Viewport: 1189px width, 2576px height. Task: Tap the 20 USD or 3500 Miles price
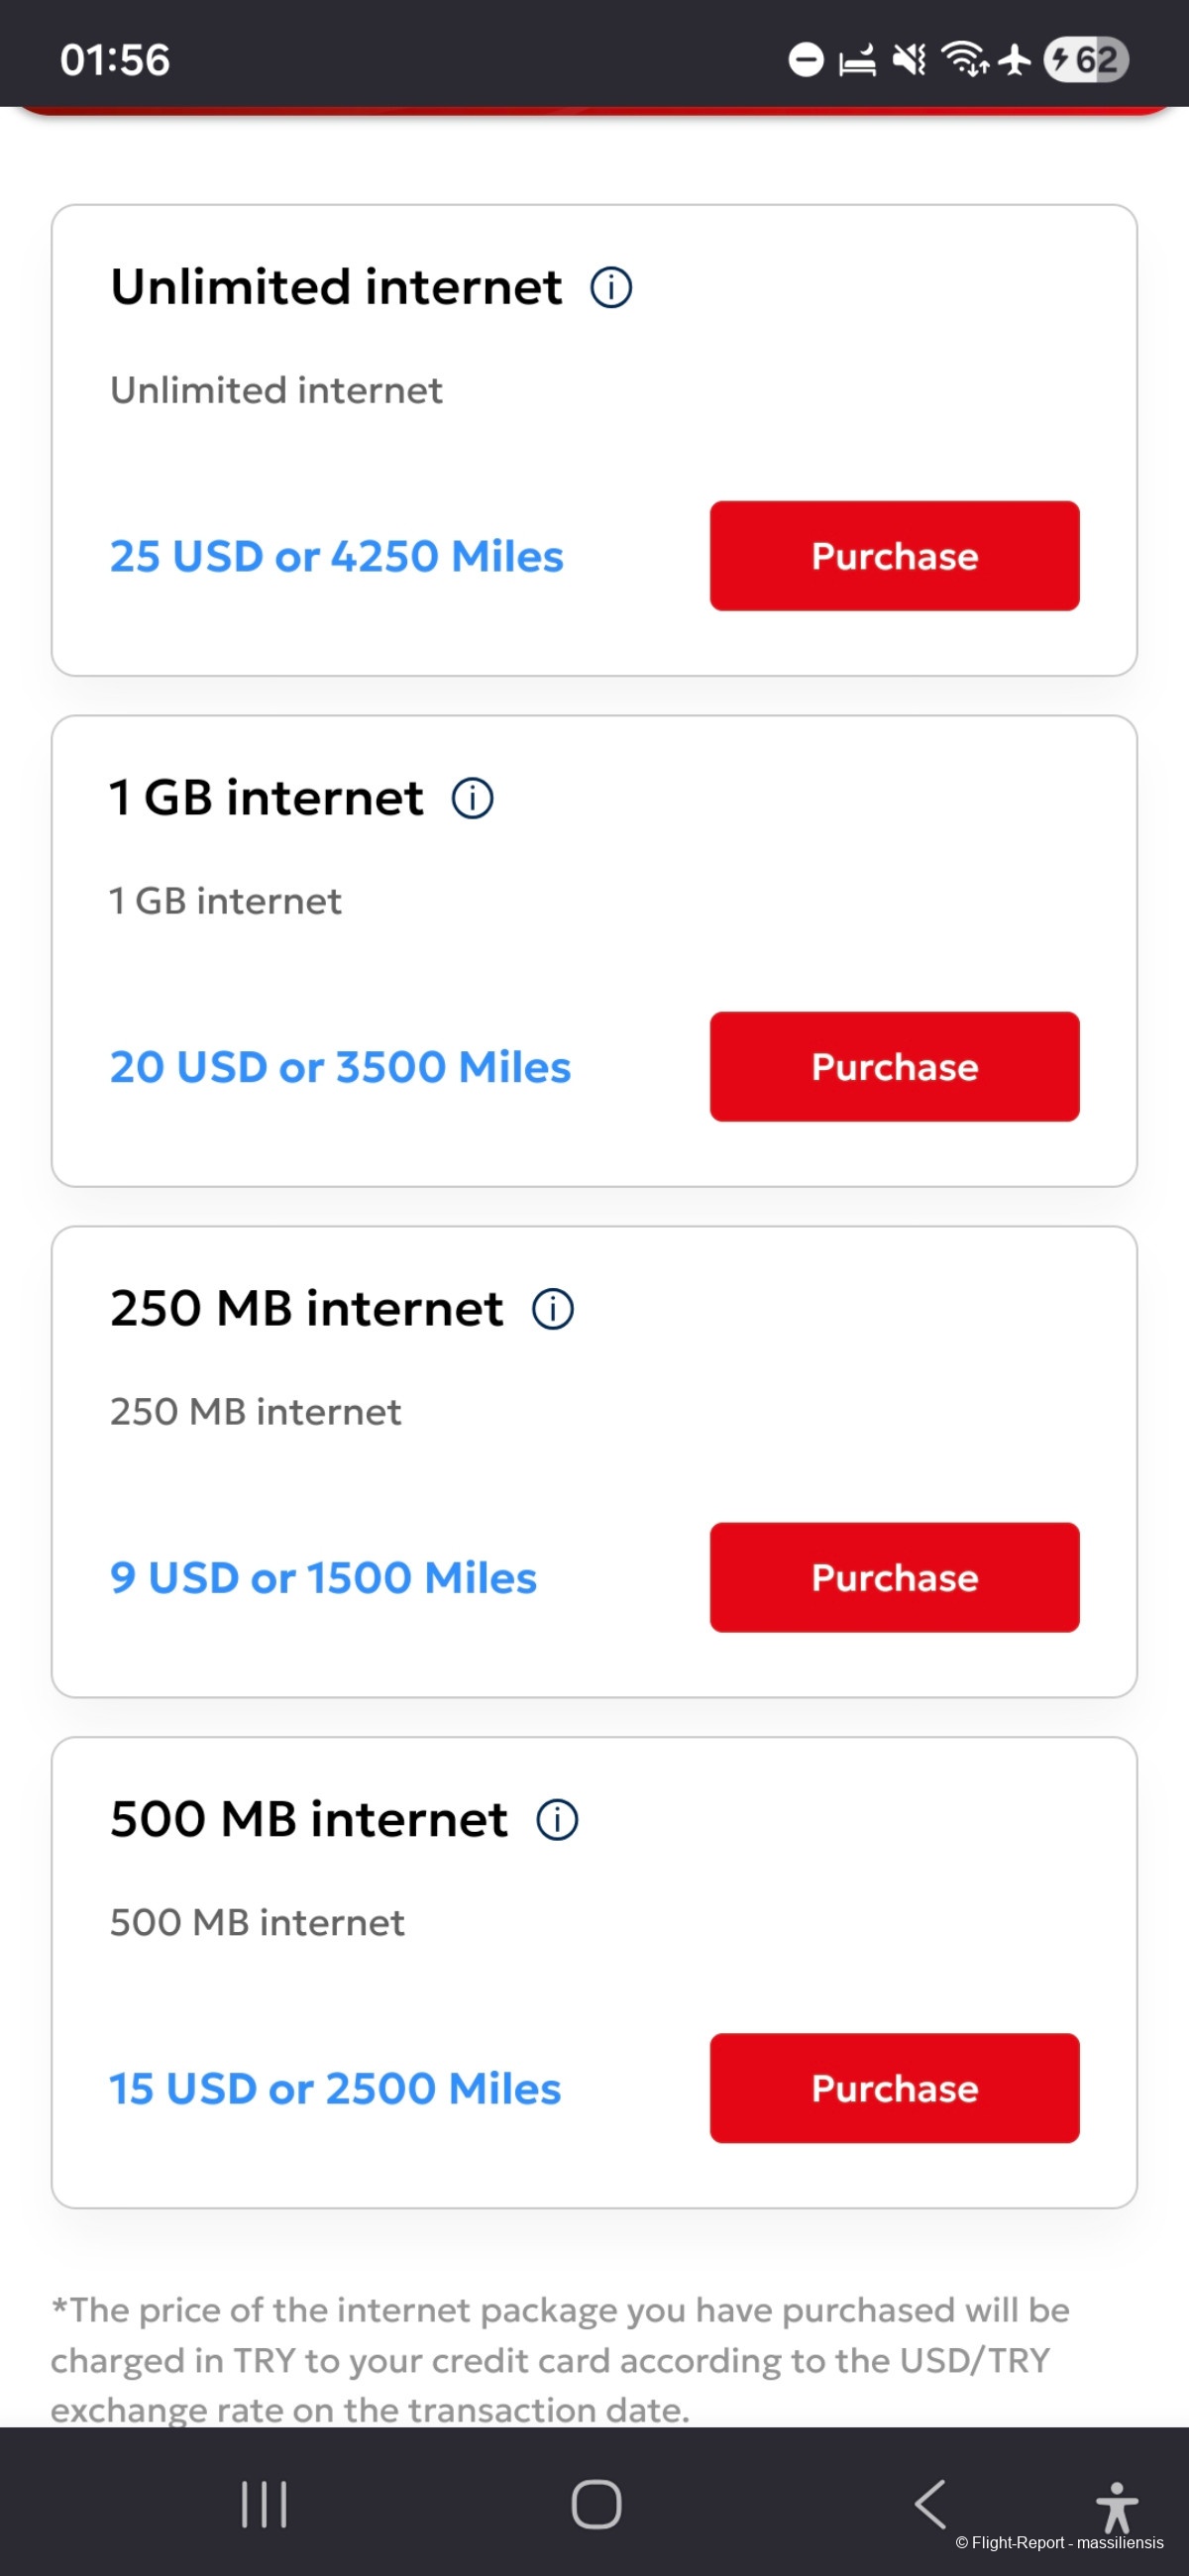(x=340, y=1068)
